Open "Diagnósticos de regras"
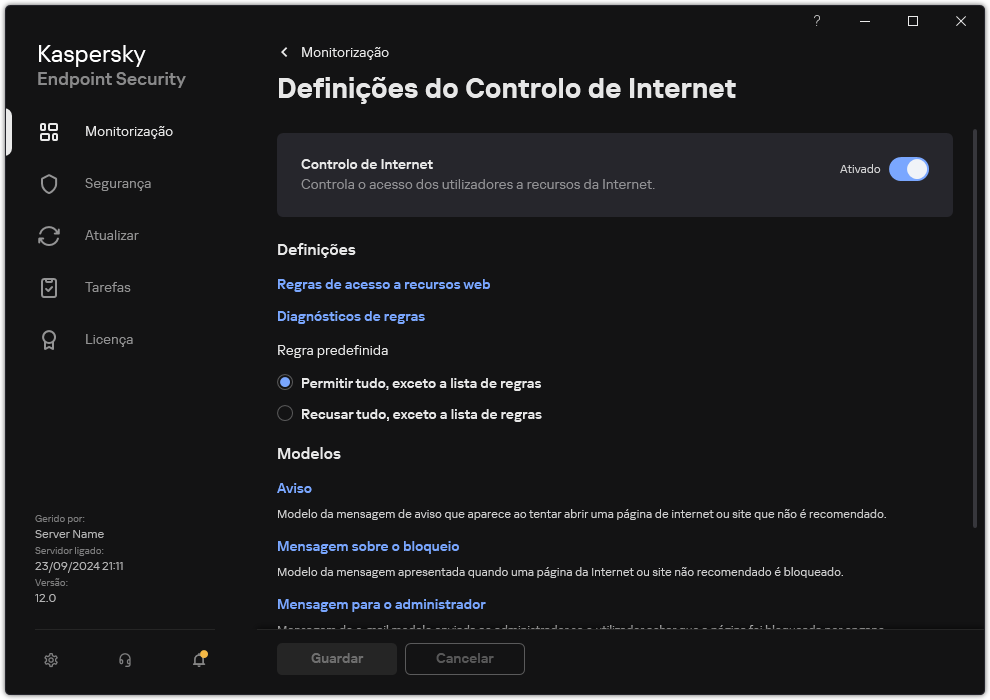Image resolution: width=990 pixels, height=700 pixels. tap(351, 316)
